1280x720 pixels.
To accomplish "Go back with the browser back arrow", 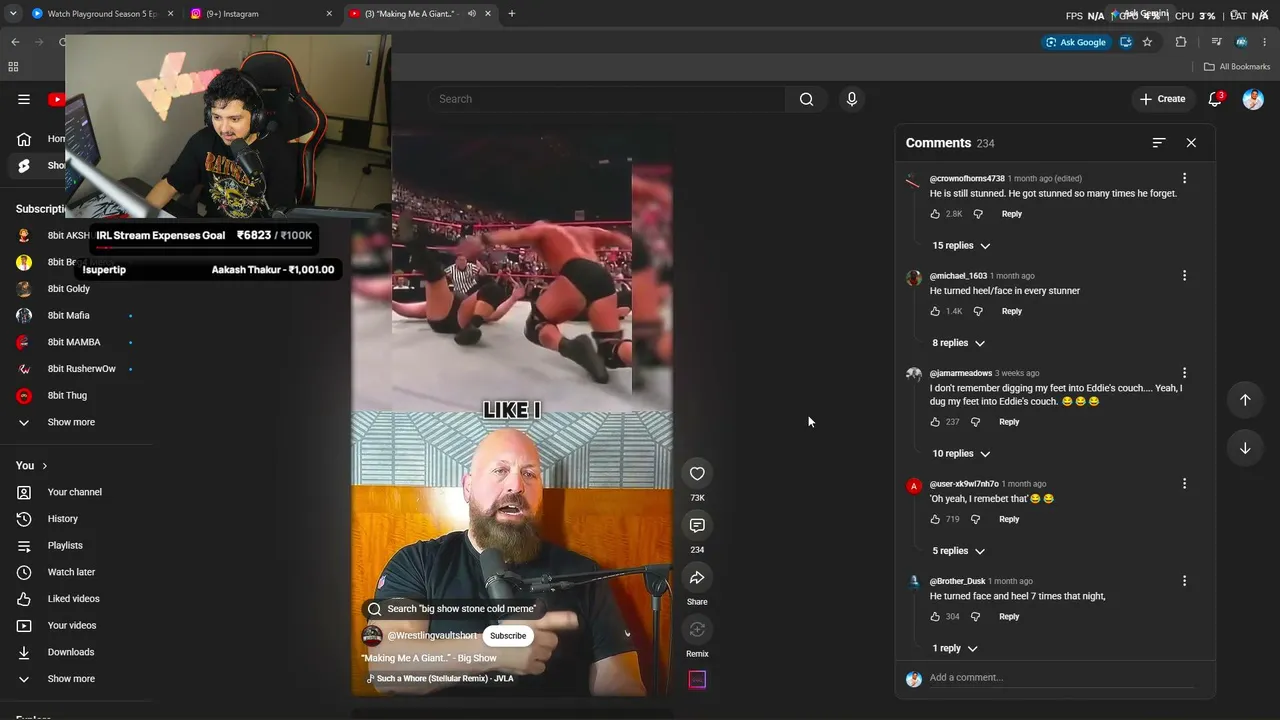I will coord(15,42).
